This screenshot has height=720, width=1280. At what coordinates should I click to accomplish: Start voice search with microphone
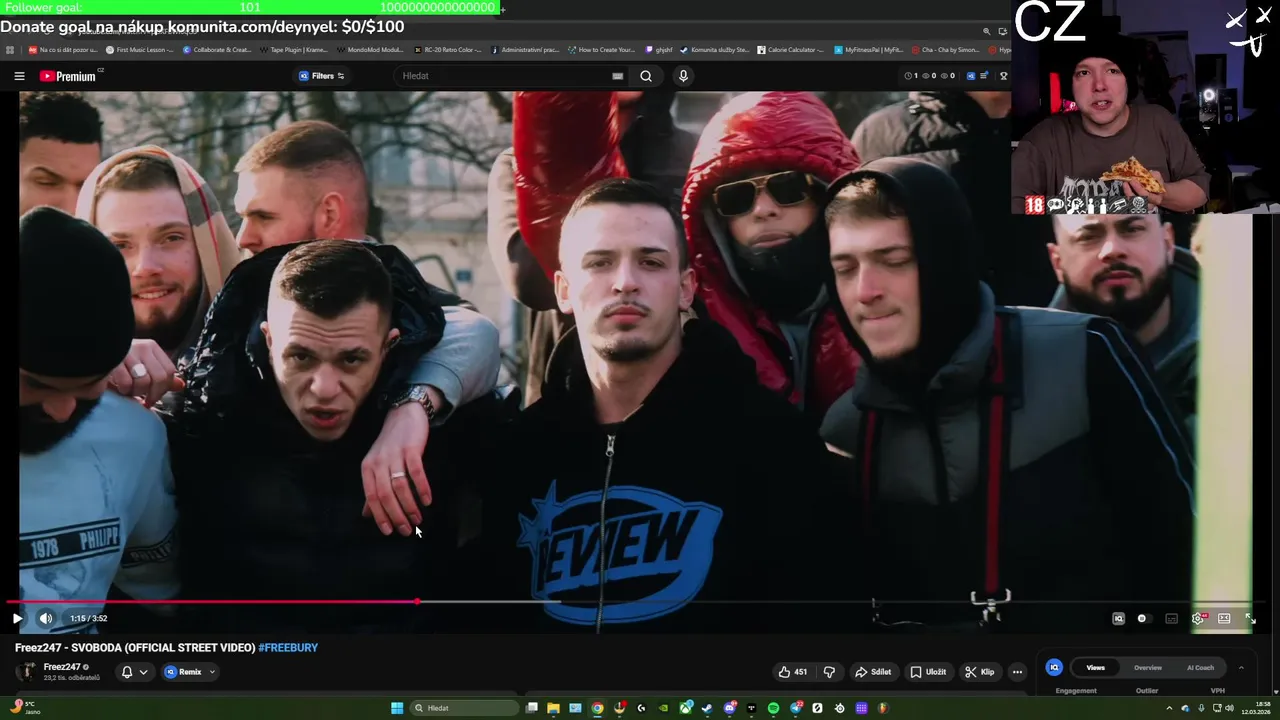[x=684, y=76]
